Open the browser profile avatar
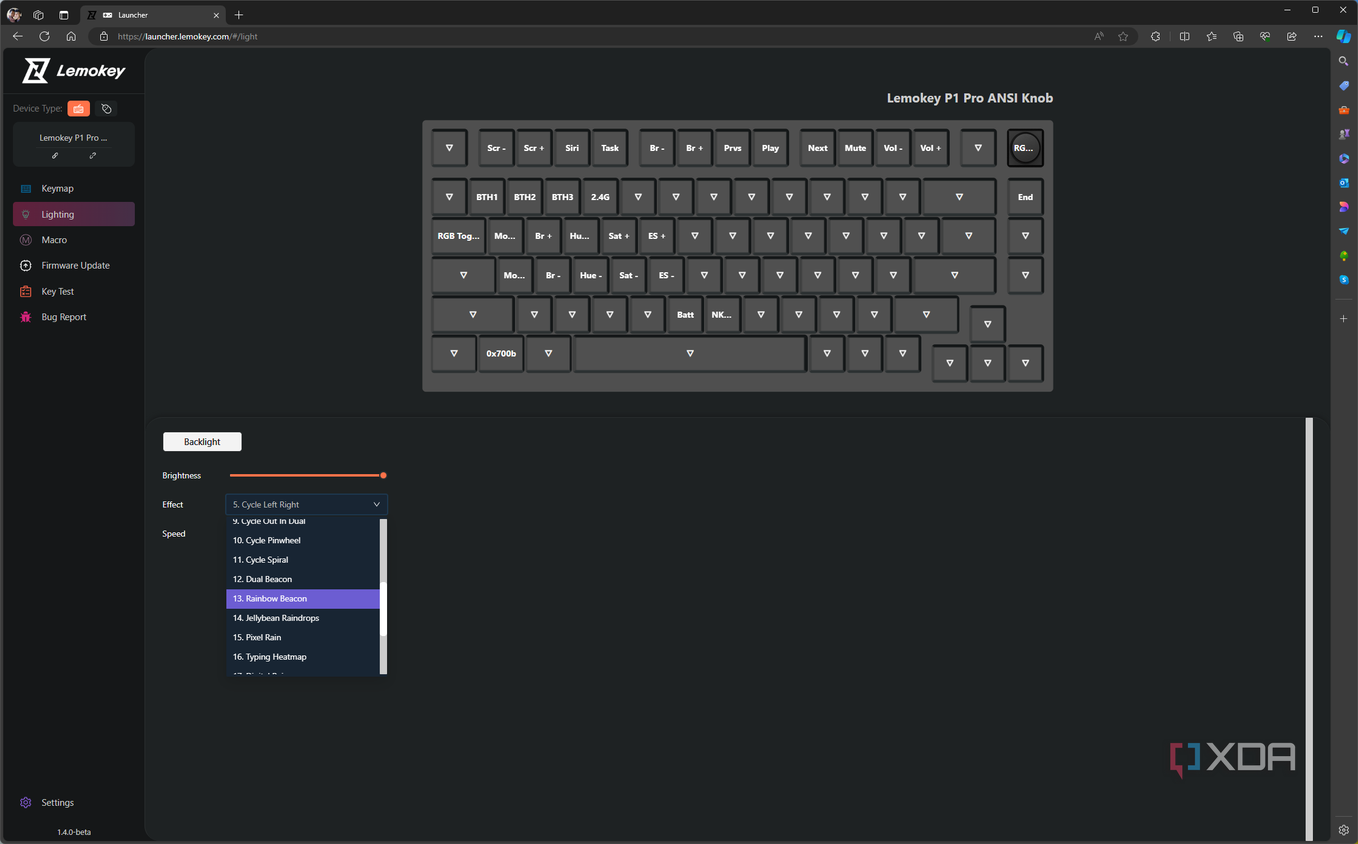Screen dimensions: 1358x844 (x=14, y=15)
